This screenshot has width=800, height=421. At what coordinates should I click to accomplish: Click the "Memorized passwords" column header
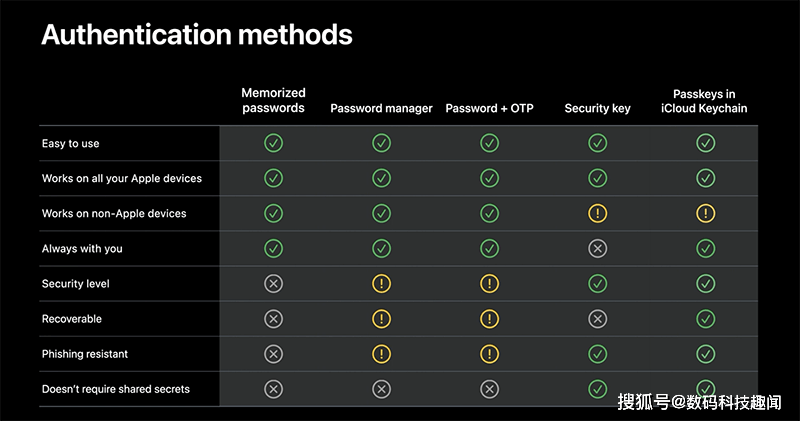click(x=273, y=100)
